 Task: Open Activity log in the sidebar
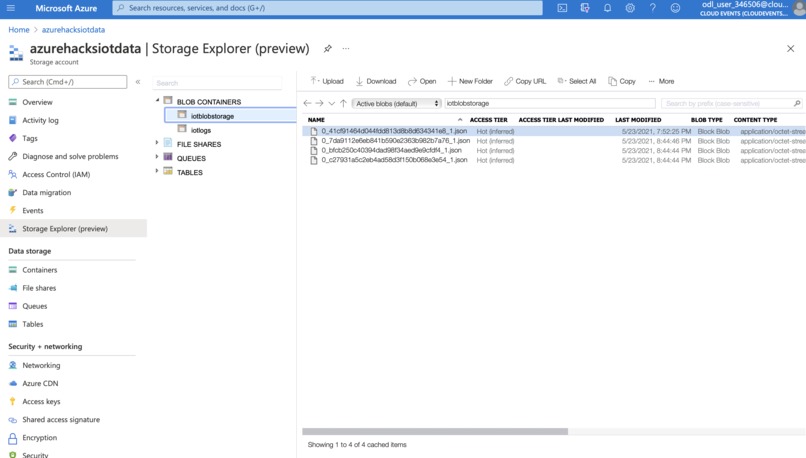pos(40,120)
